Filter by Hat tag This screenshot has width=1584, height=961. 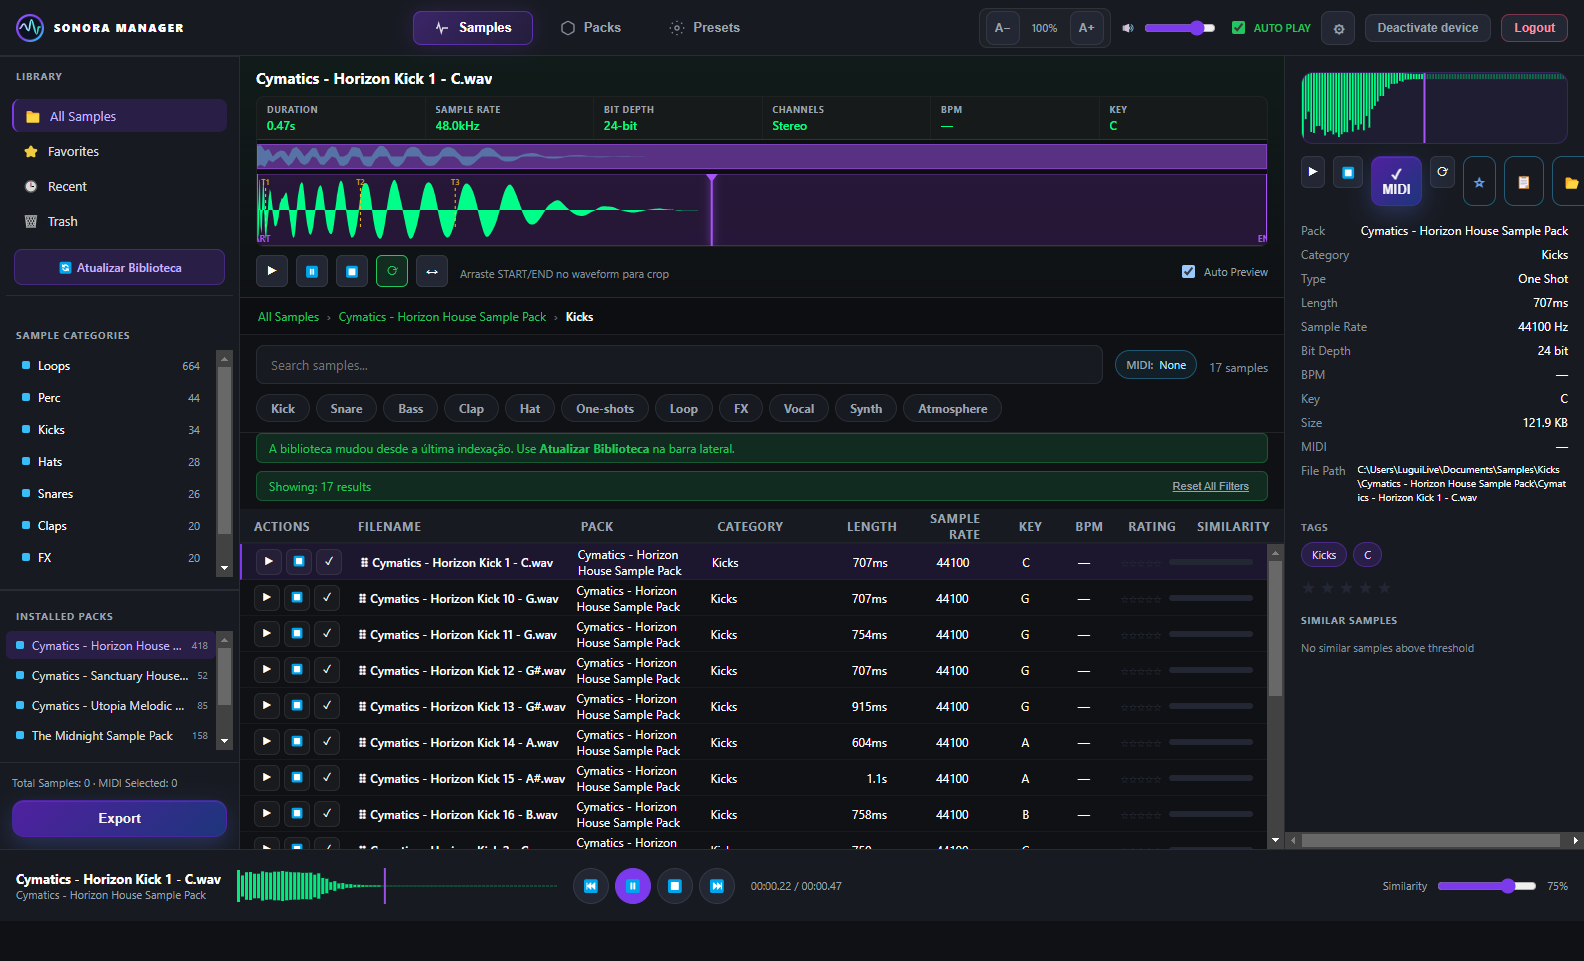pos(530,408)
